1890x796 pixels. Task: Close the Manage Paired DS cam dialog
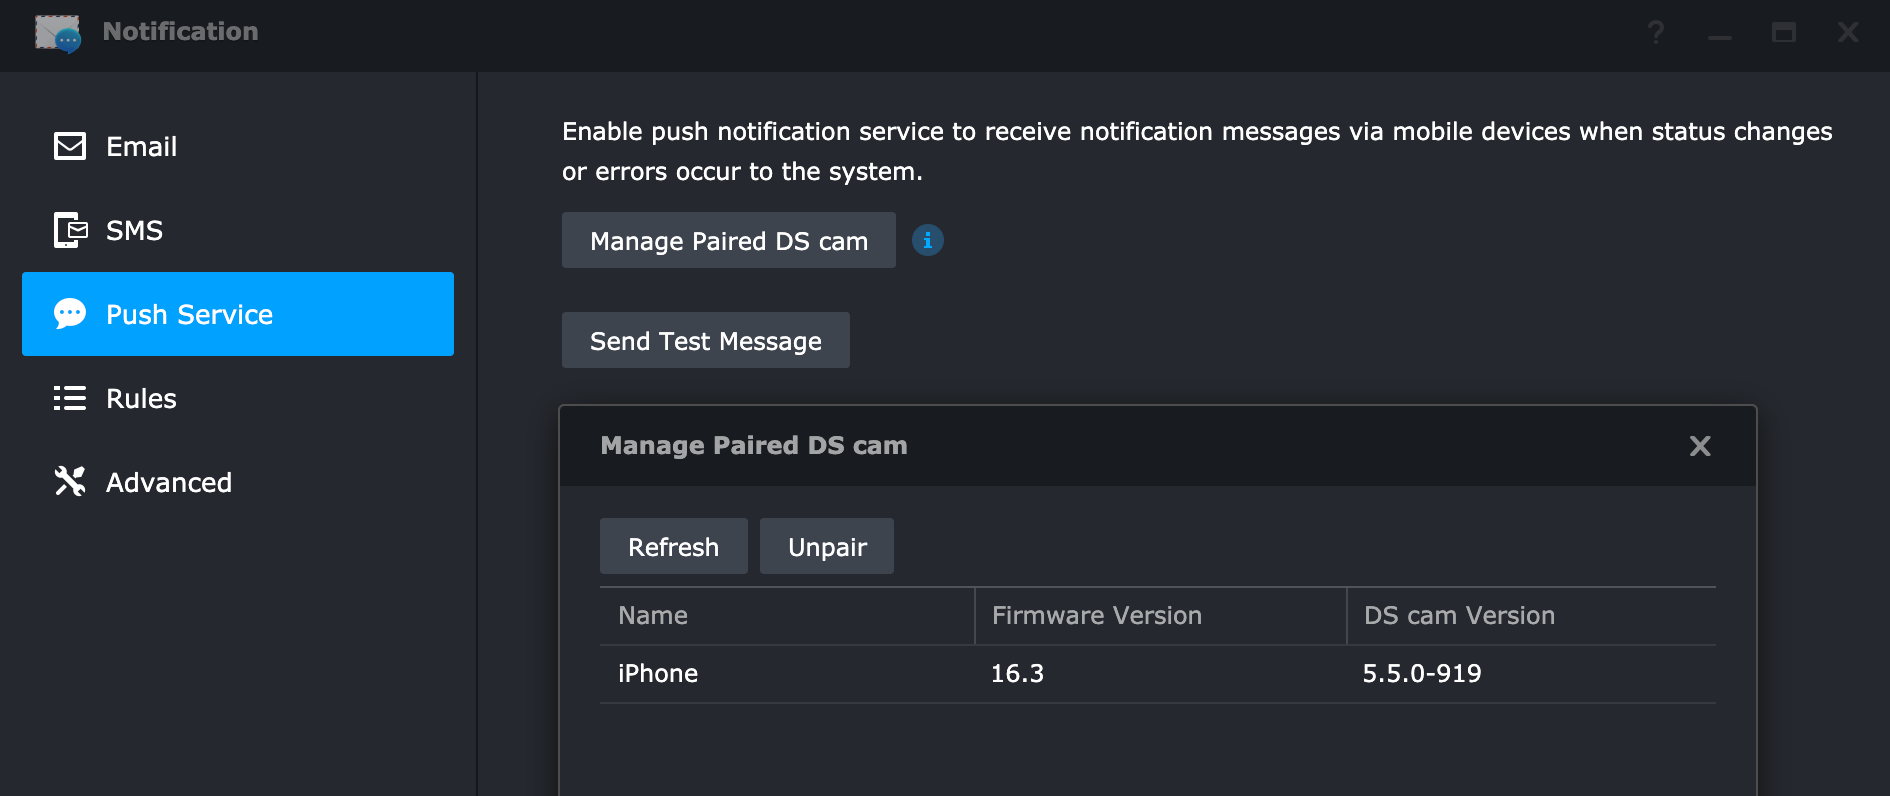[1700, 446]
